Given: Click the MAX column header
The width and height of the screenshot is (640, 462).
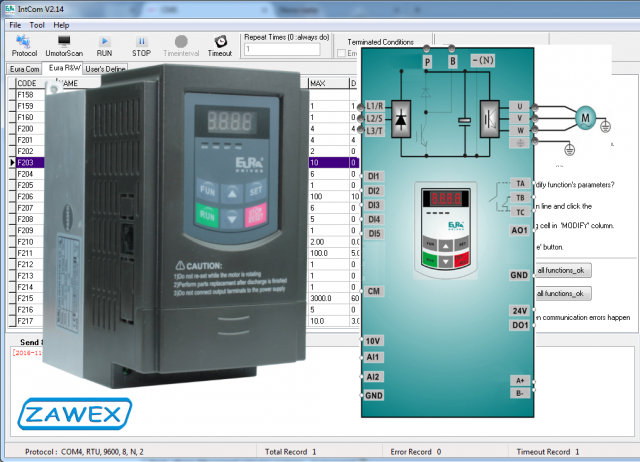Looking at the screenshot, I should (x=329, y=83).
